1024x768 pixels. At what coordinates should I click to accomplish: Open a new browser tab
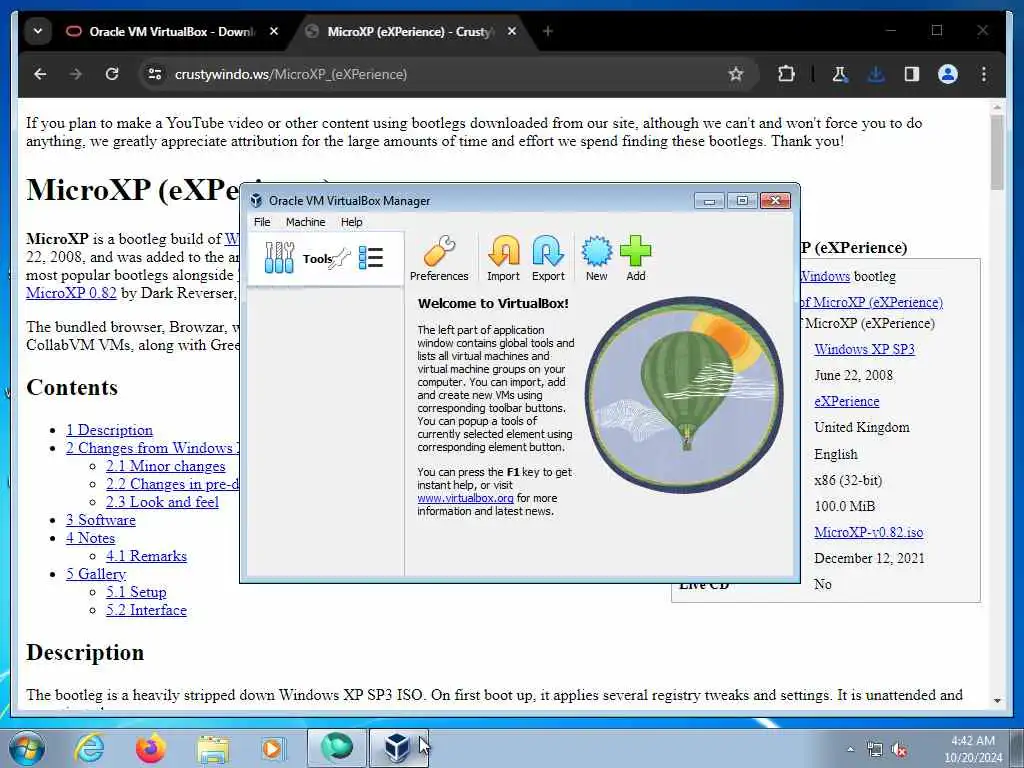(547, 31)
